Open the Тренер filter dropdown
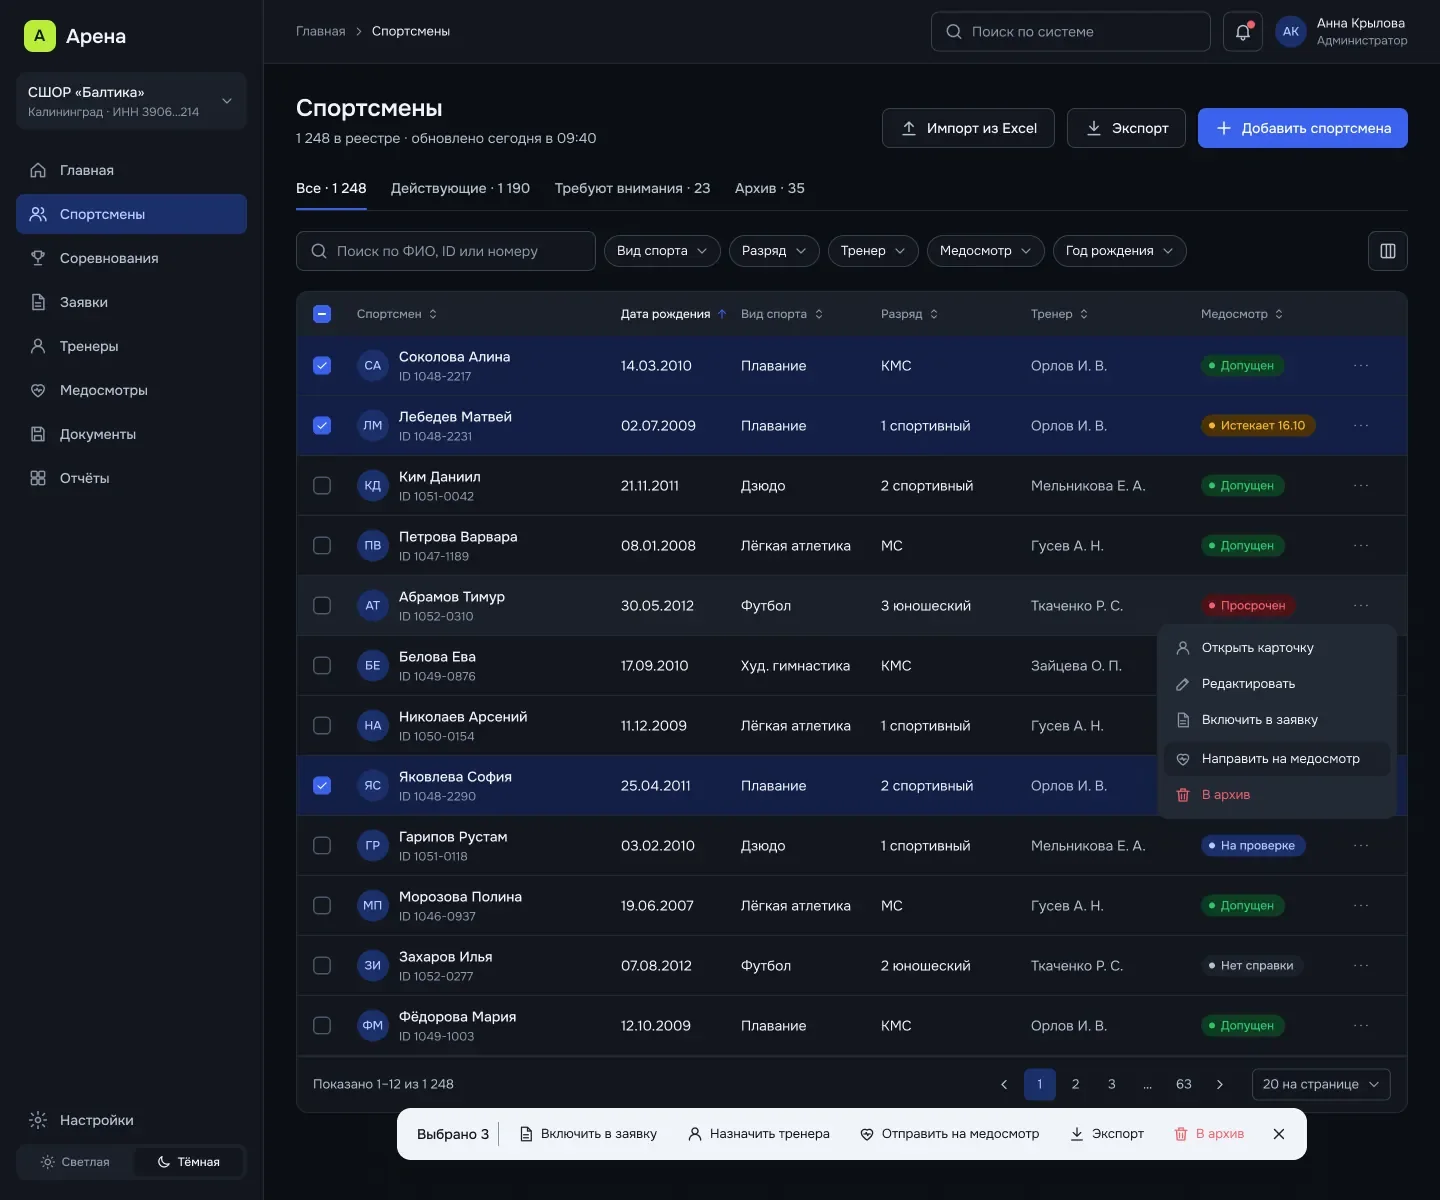The width and height of the screenshot is (1440, 1200). (873, 251)
